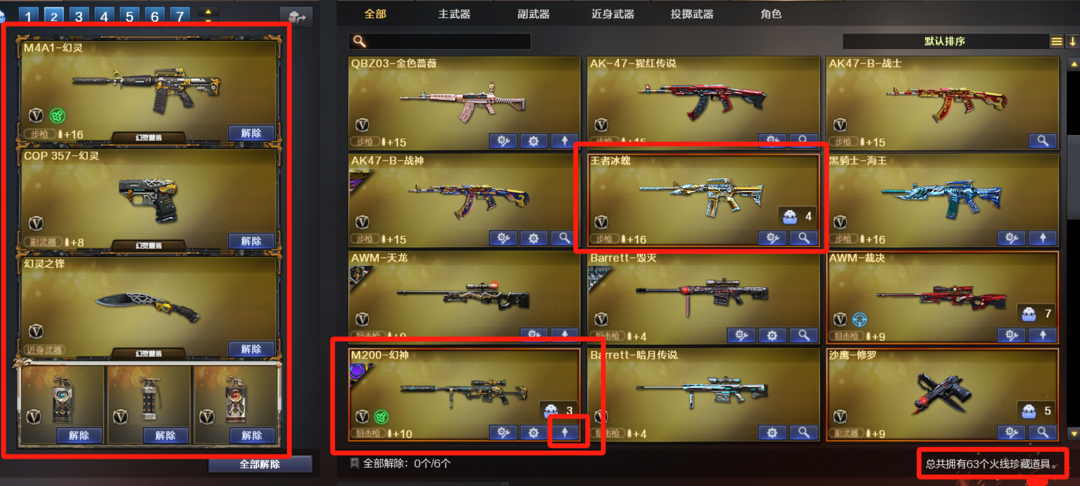Select bag slot number 7

179,16
